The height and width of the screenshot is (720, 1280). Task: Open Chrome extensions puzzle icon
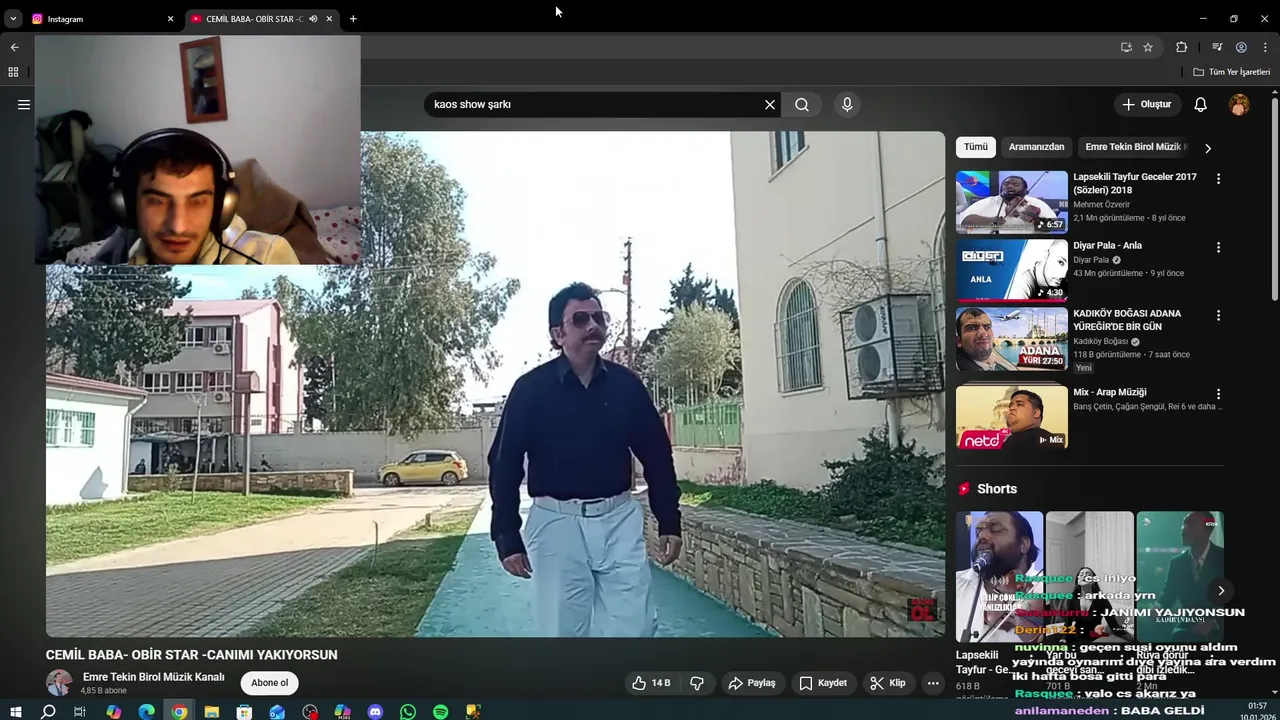pos(1181,47)
